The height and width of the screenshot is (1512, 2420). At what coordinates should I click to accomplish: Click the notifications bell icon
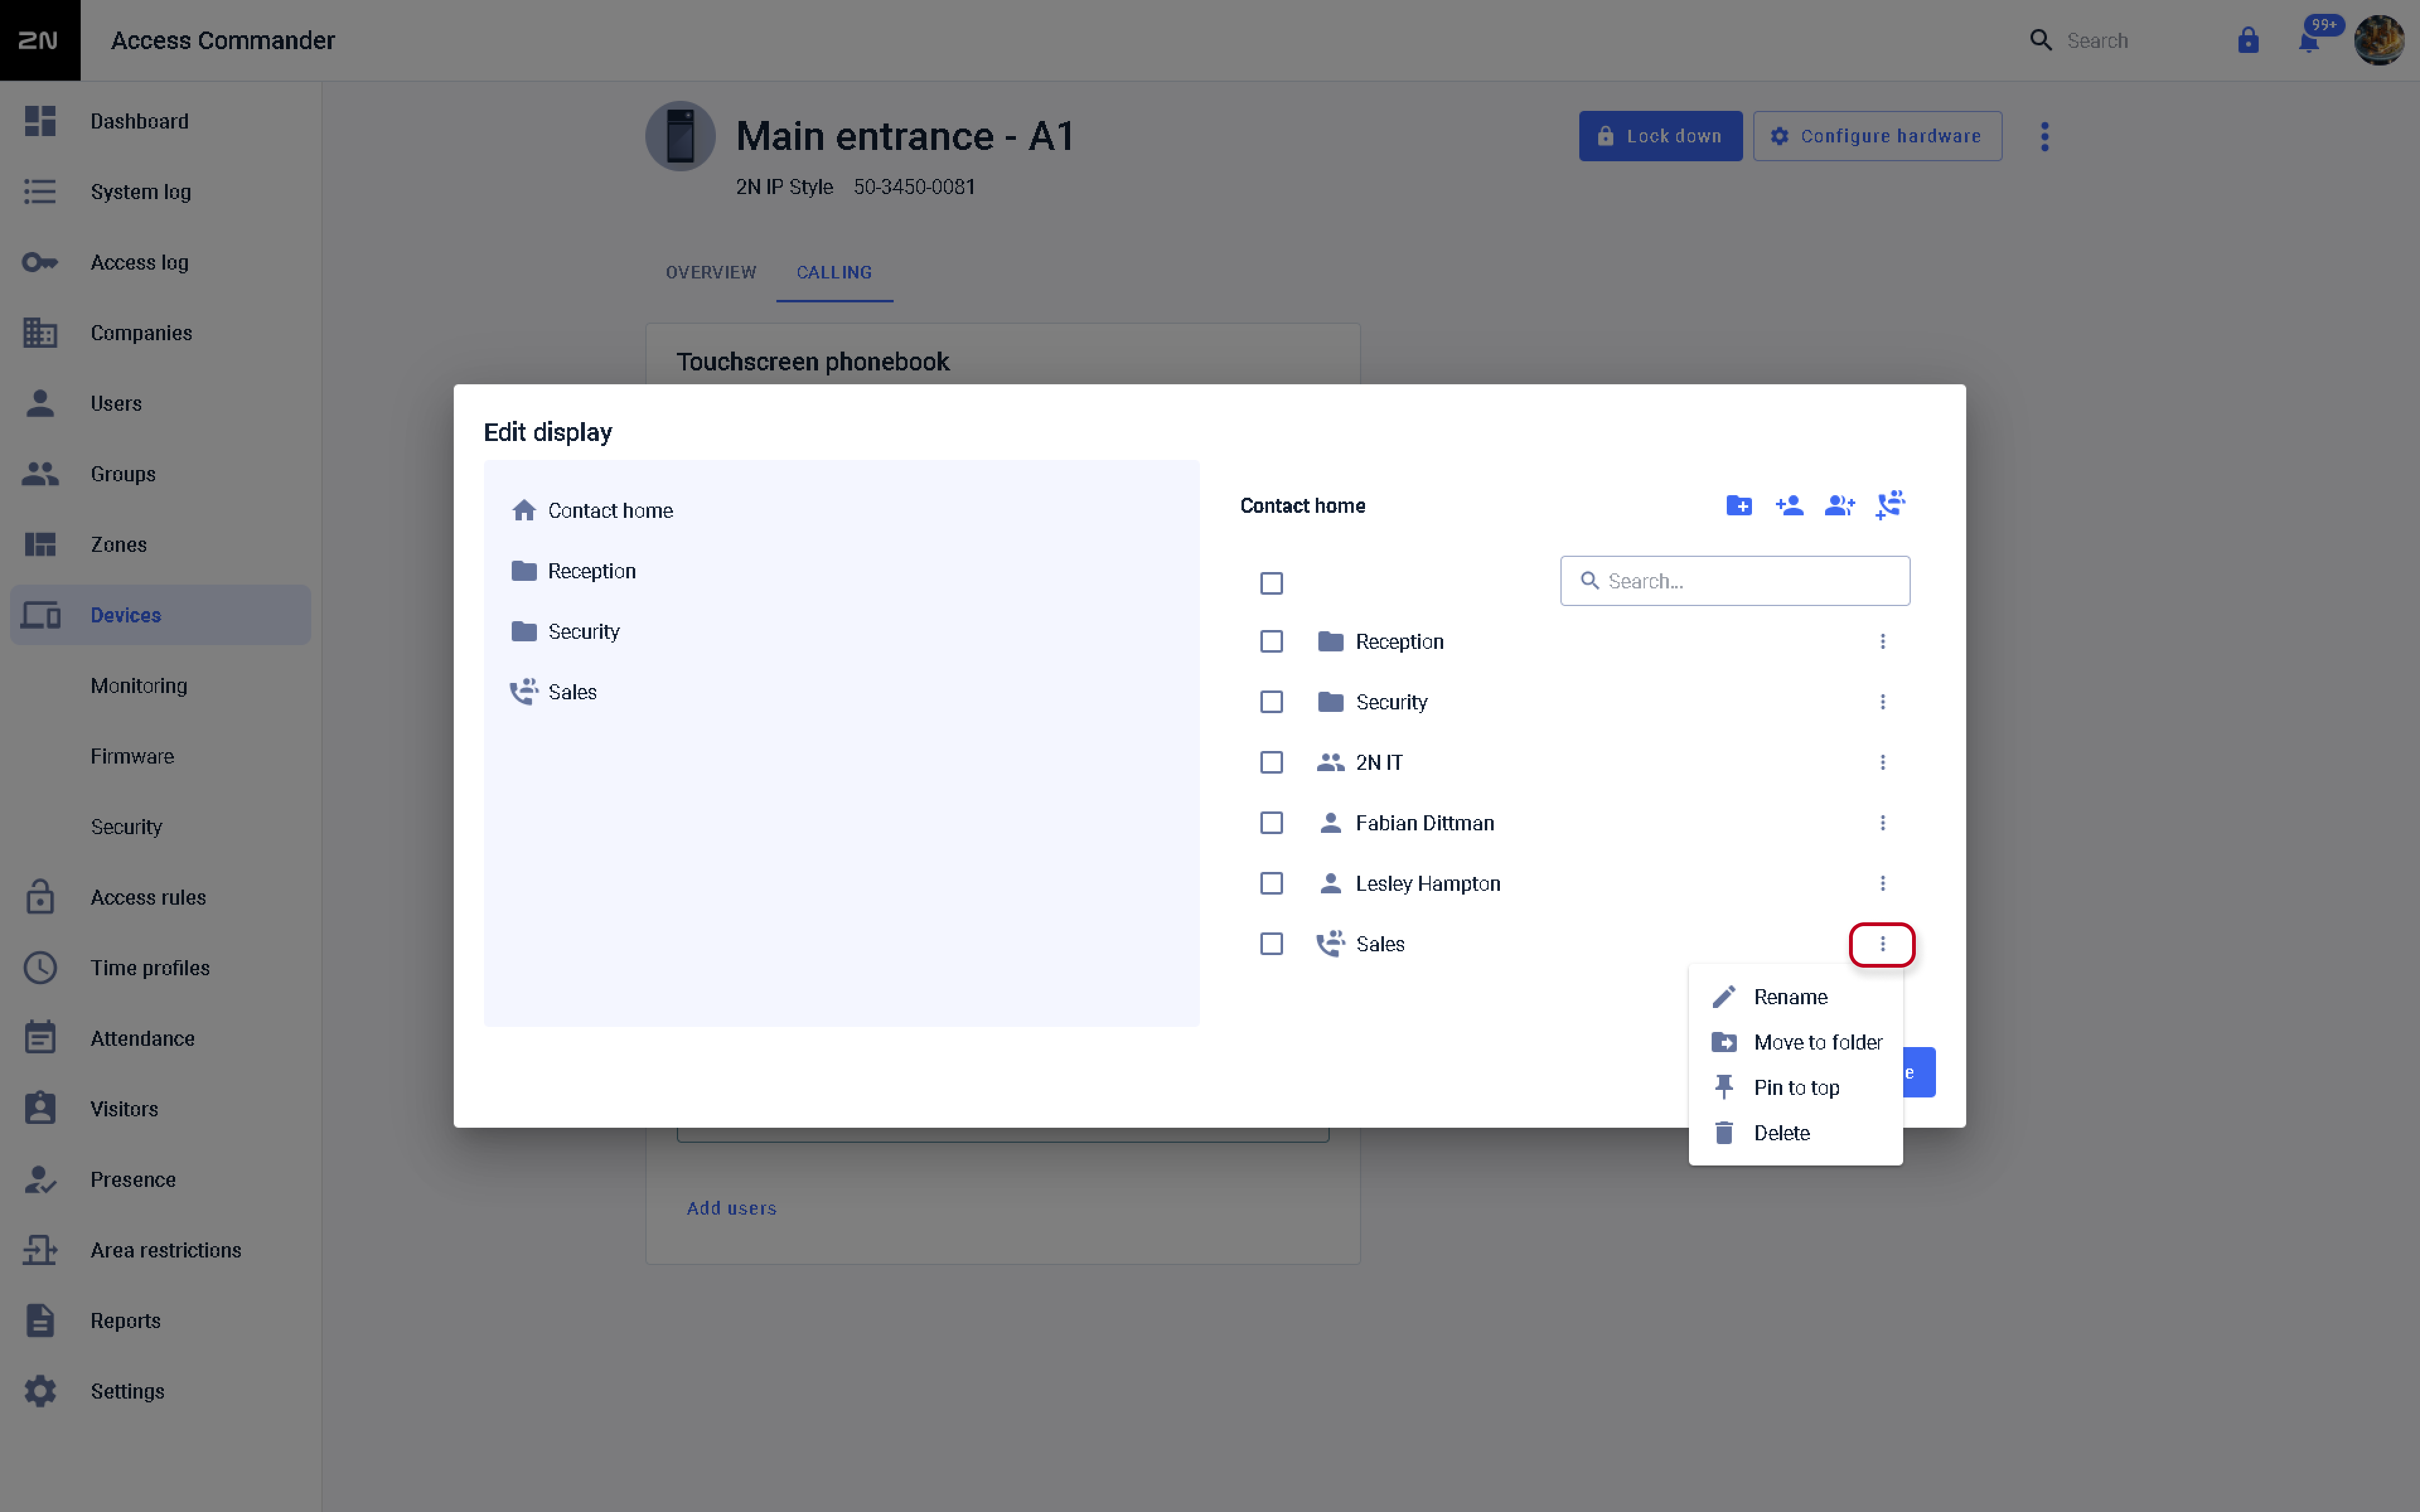click(x=2309, y=41)
